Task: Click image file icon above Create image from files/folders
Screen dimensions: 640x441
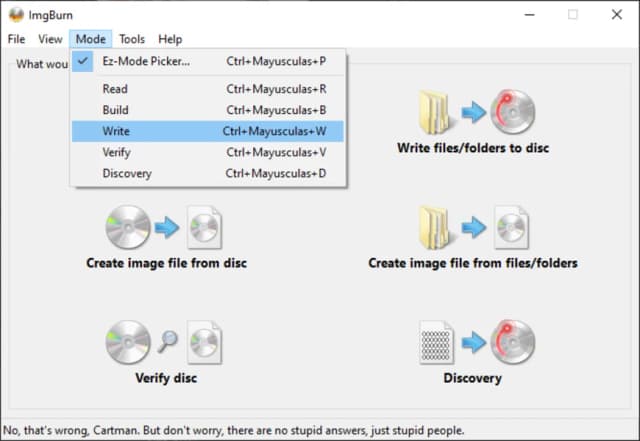Action: click(x=511, y=227)
